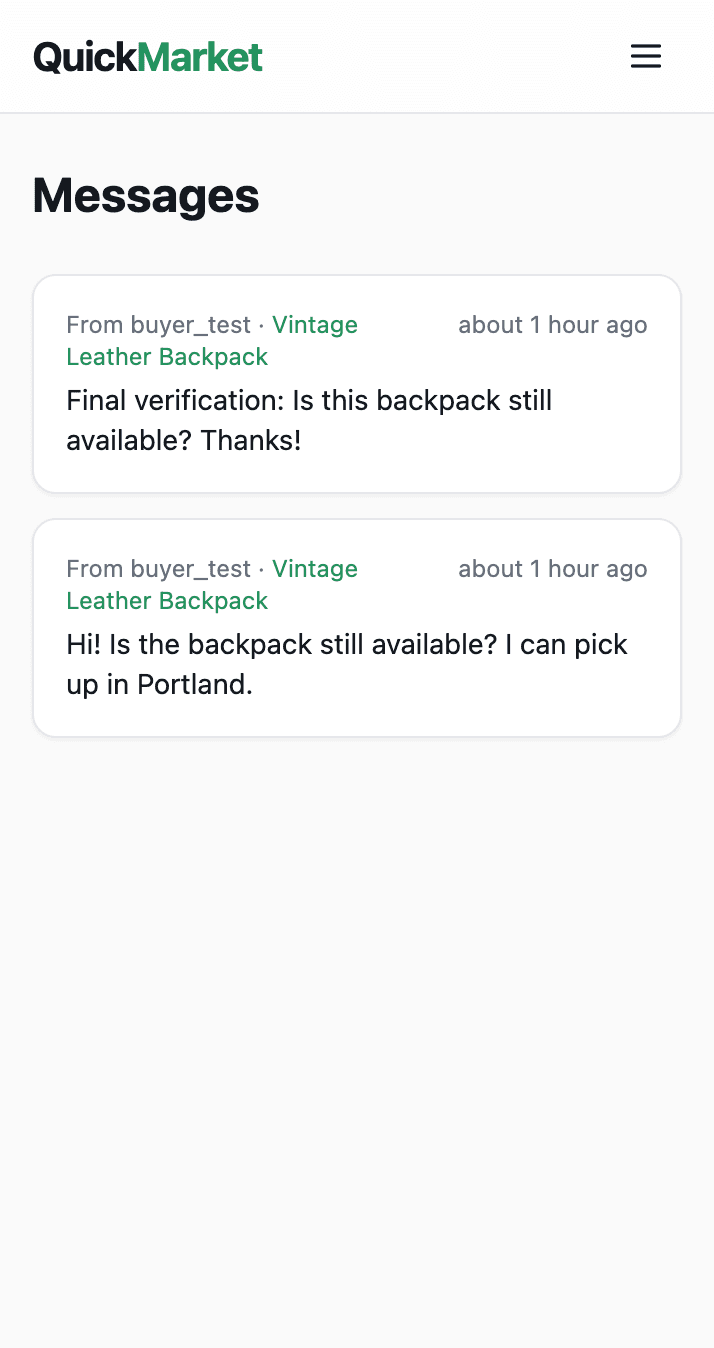
Task: Click the 'about 1 hour ago' timestamp on first message
Action: coord(552,325)
